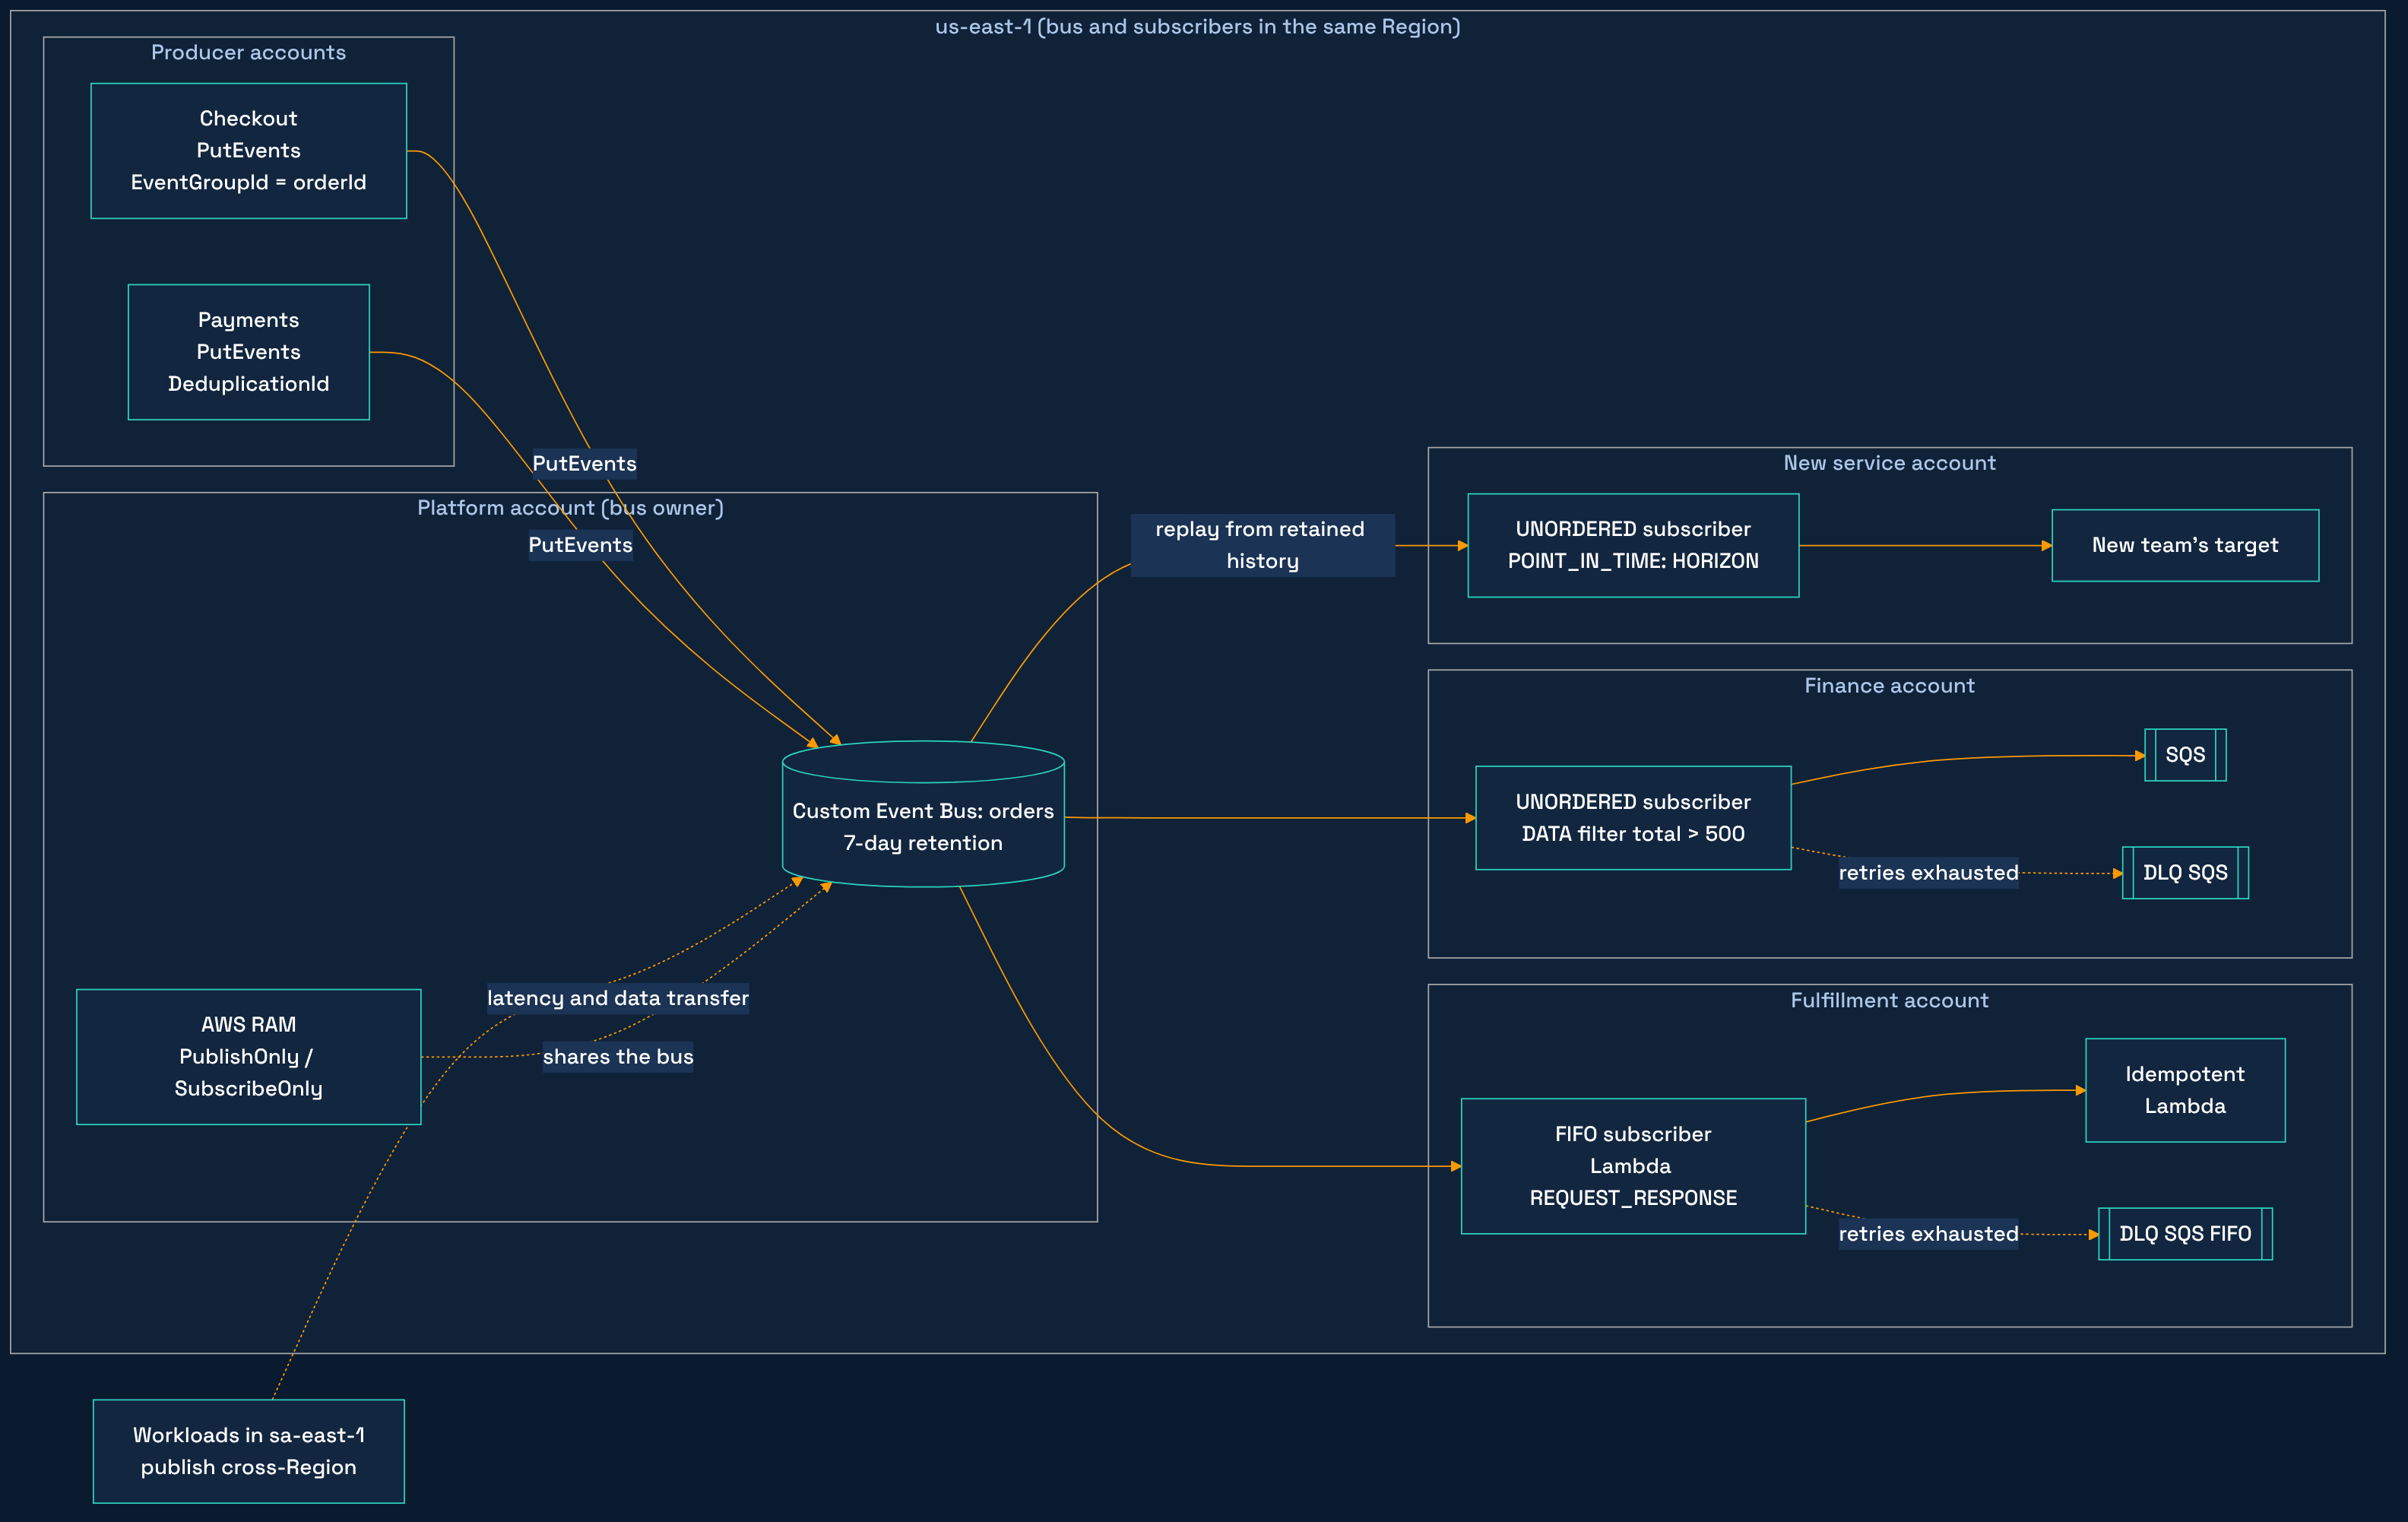2408x1522 pixels.
Task: Click the 'replay from retained history' edge label
Action: coord(1262,545)
